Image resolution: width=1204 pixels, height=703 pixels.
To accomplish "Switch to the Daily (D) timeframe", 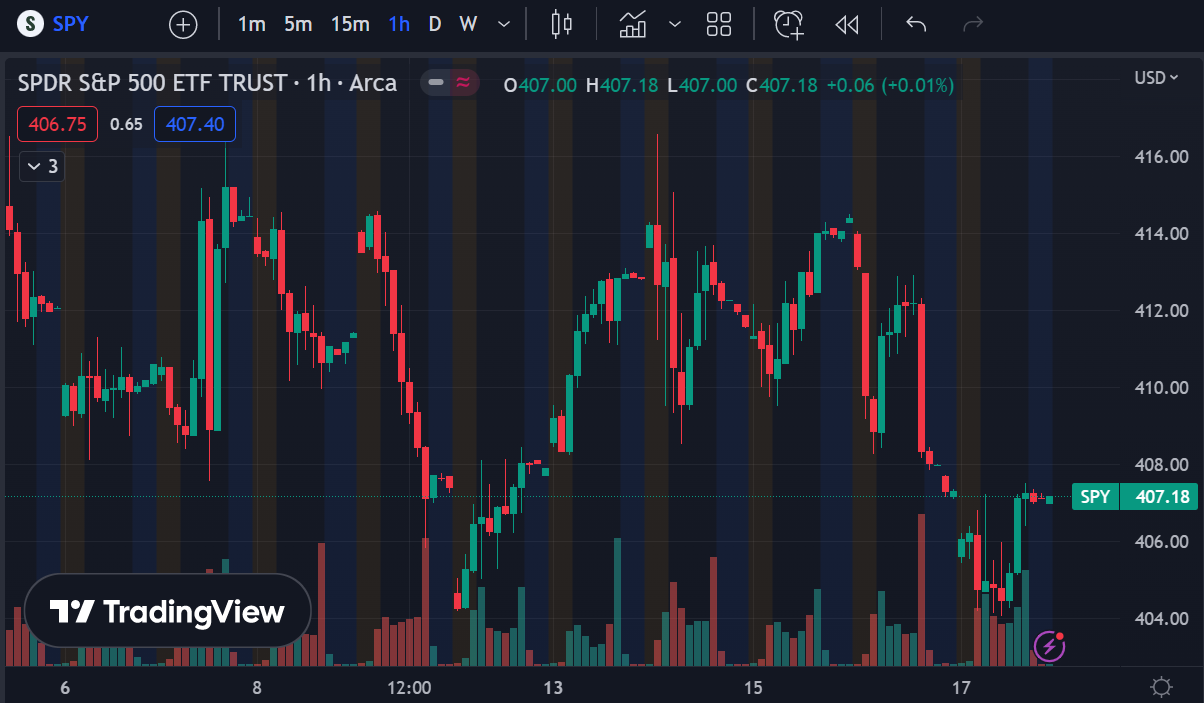I will tap(435, 24).
